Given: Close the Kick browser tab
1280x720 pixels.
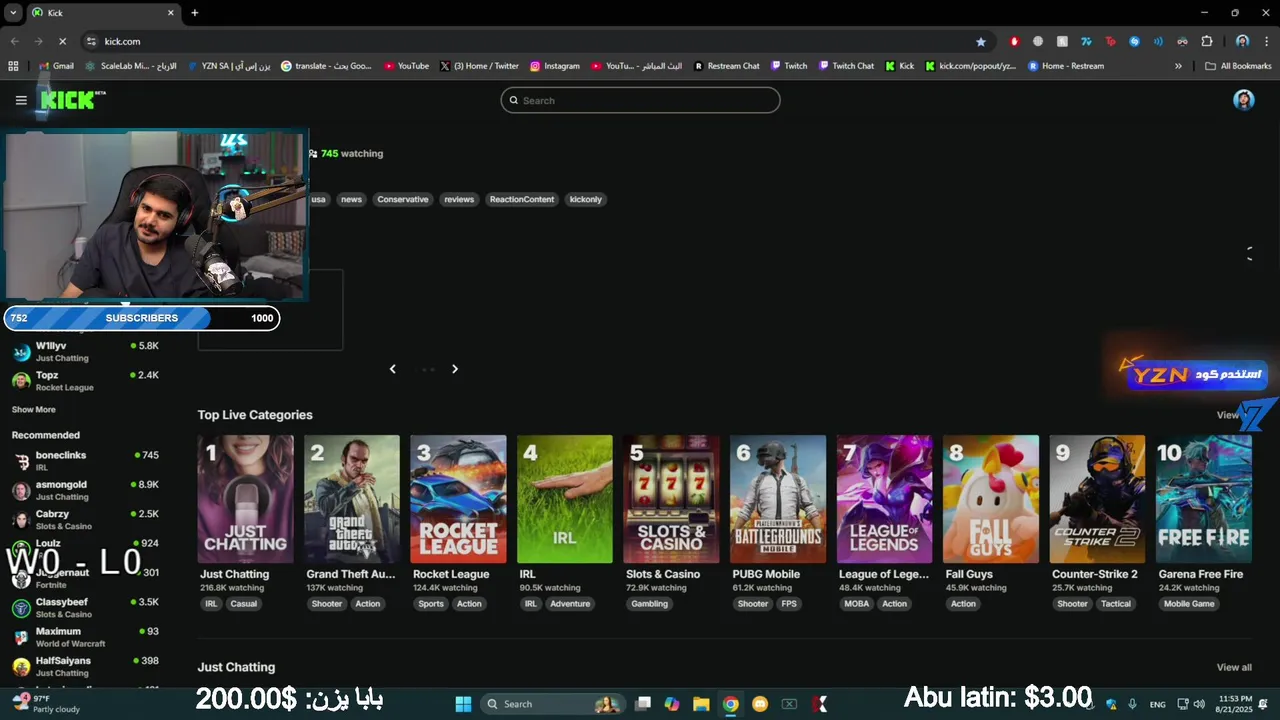Looking at the screenshot, I should pos(171,13).
